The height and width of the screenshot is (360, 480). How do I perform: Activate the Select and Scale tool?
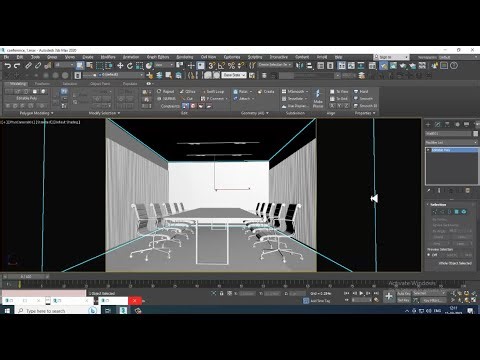click(x=139, y=66)
